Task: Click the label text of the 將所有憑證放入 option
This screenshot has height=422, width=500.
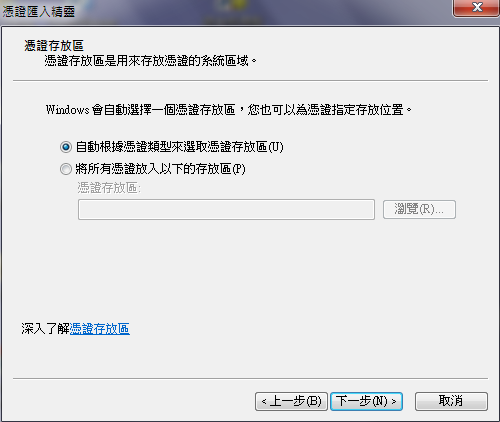Action: (x=161, y=169)
